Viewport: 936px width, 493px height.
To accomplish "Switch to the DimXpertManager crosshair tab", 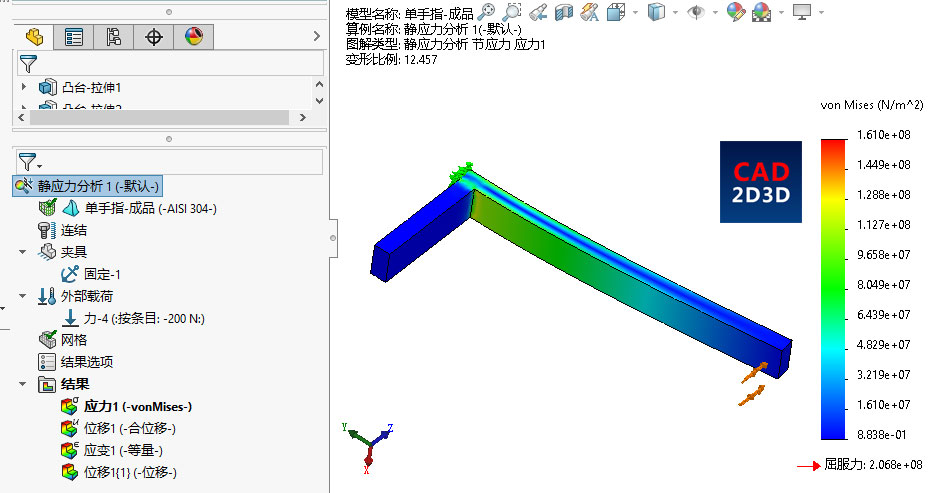I will 153,37.
